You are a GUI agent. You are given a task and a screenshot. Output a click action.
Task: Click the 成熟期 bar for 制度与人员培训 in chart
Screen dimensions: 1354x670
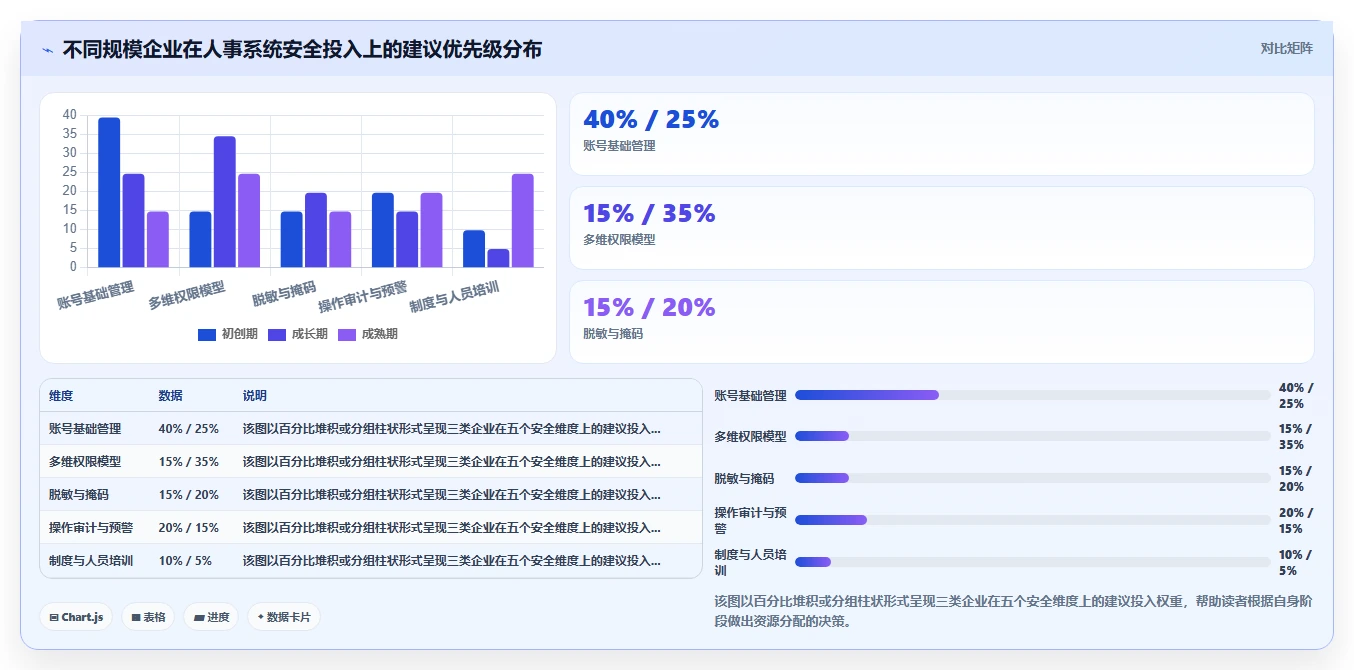click(523, 220)
